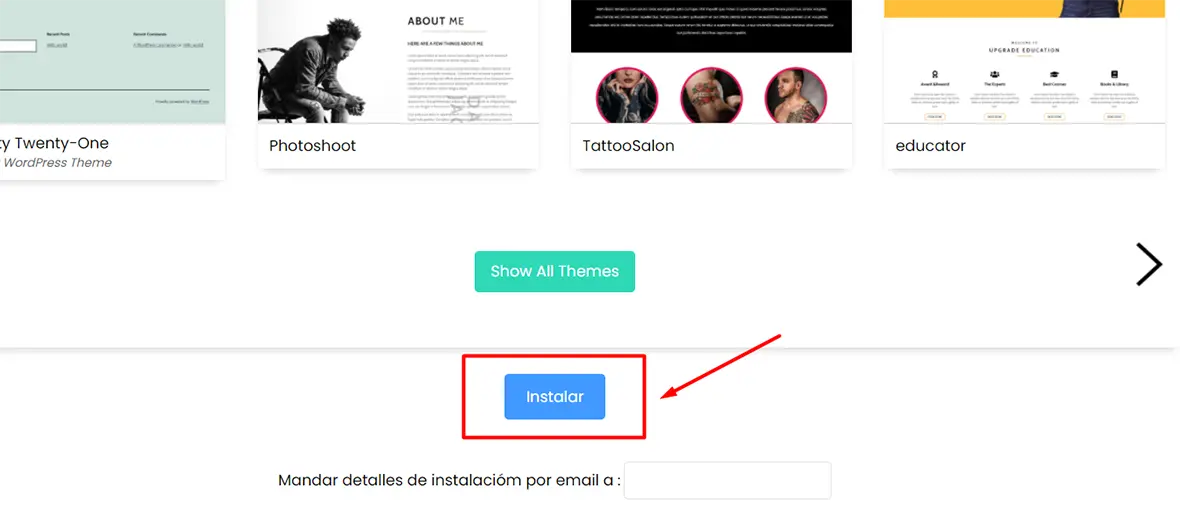Click the book library icon in educator preview
1180x524 pixels.
pos(1115,75)
